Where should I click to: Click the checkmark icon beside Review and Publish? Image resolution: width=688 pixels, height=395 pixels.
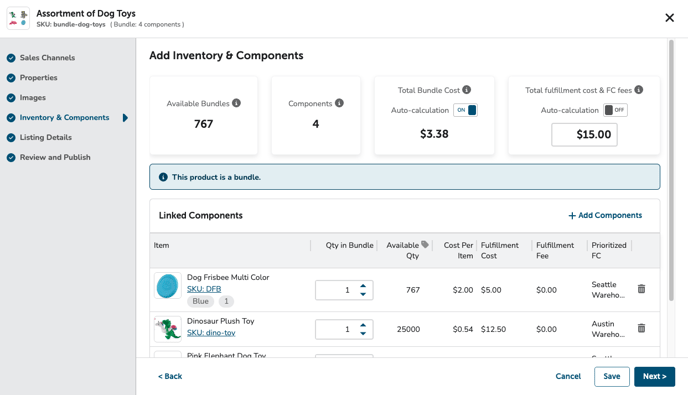pyautogui.click(x=11, y=158)
